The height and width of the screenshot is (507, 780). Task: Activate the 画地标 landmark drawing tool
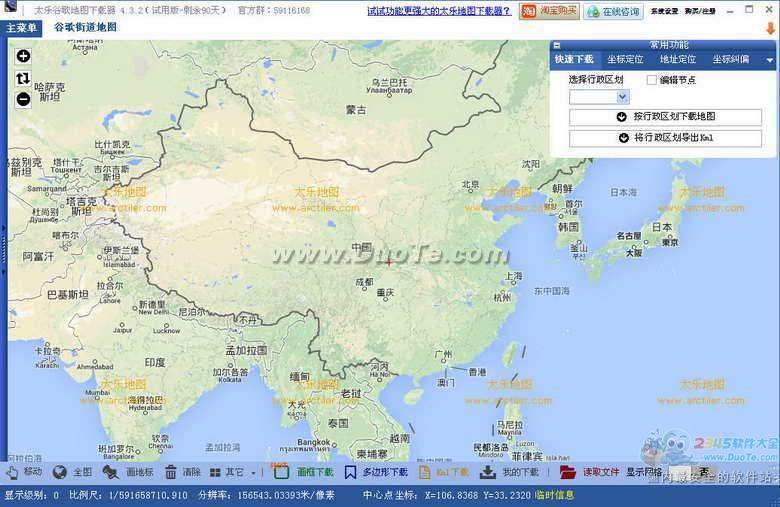[x=128, y=472]
